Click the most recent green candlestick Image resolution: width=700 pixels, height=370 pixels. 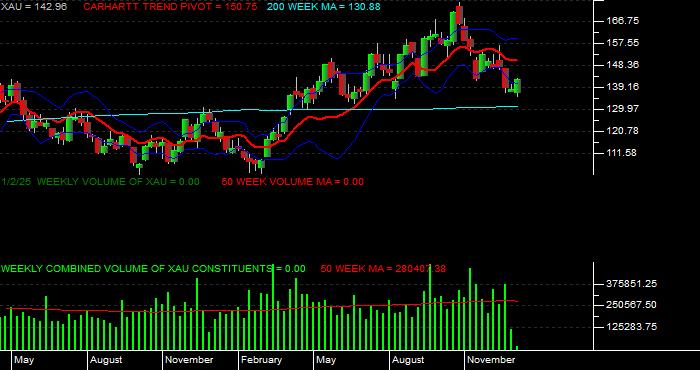[517, 86]
